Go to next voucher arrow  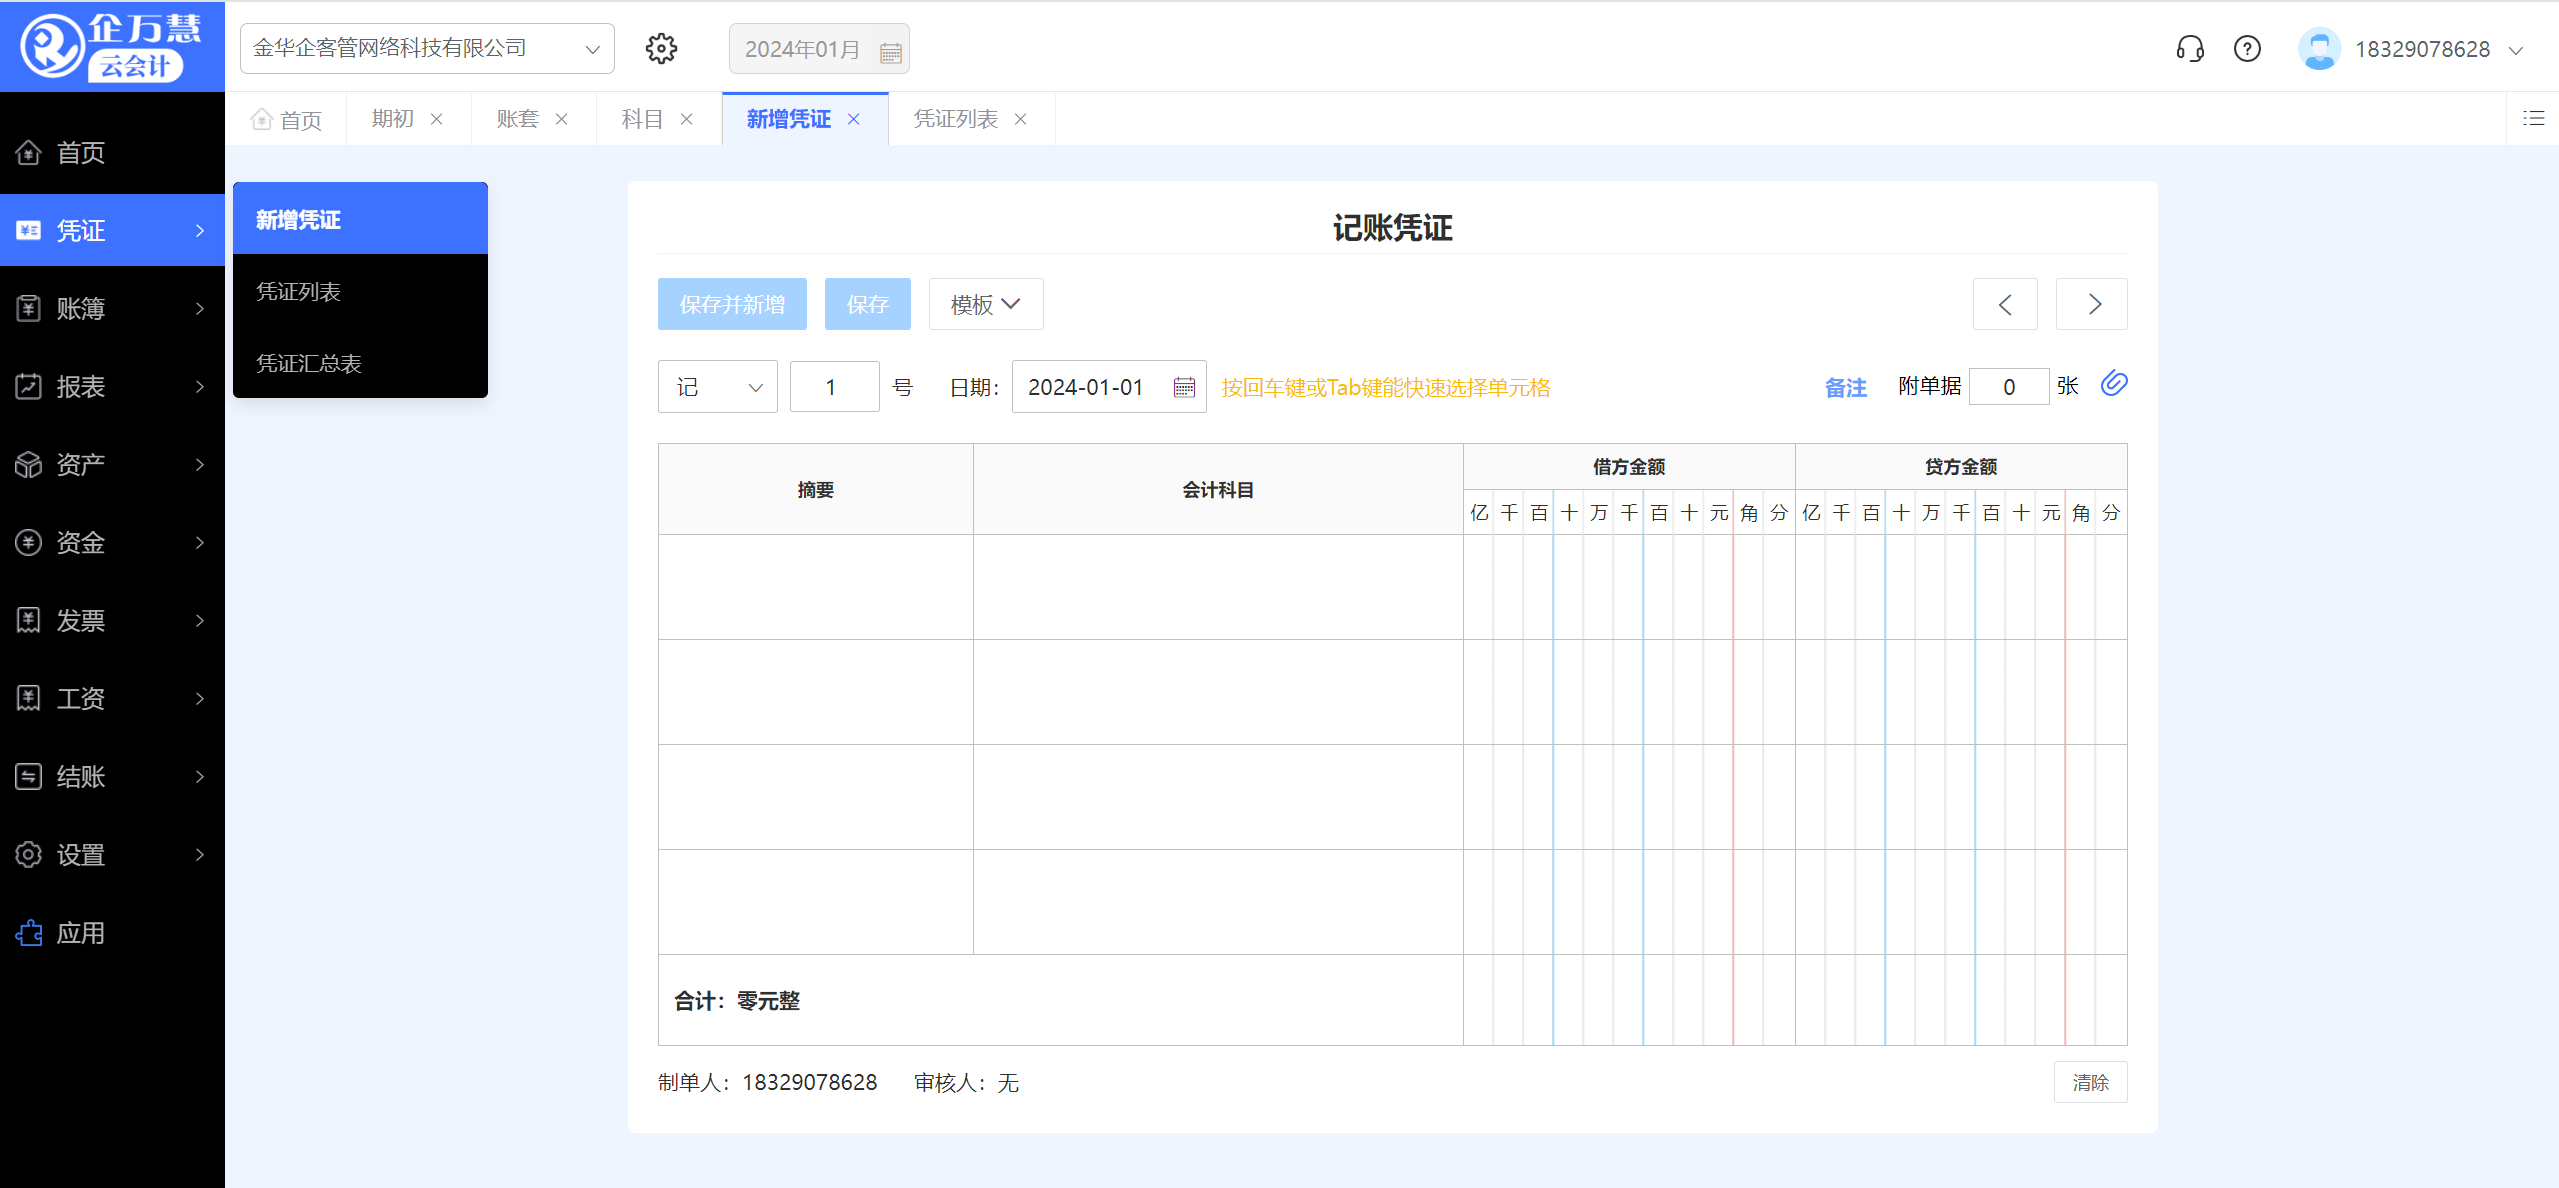2093,304
